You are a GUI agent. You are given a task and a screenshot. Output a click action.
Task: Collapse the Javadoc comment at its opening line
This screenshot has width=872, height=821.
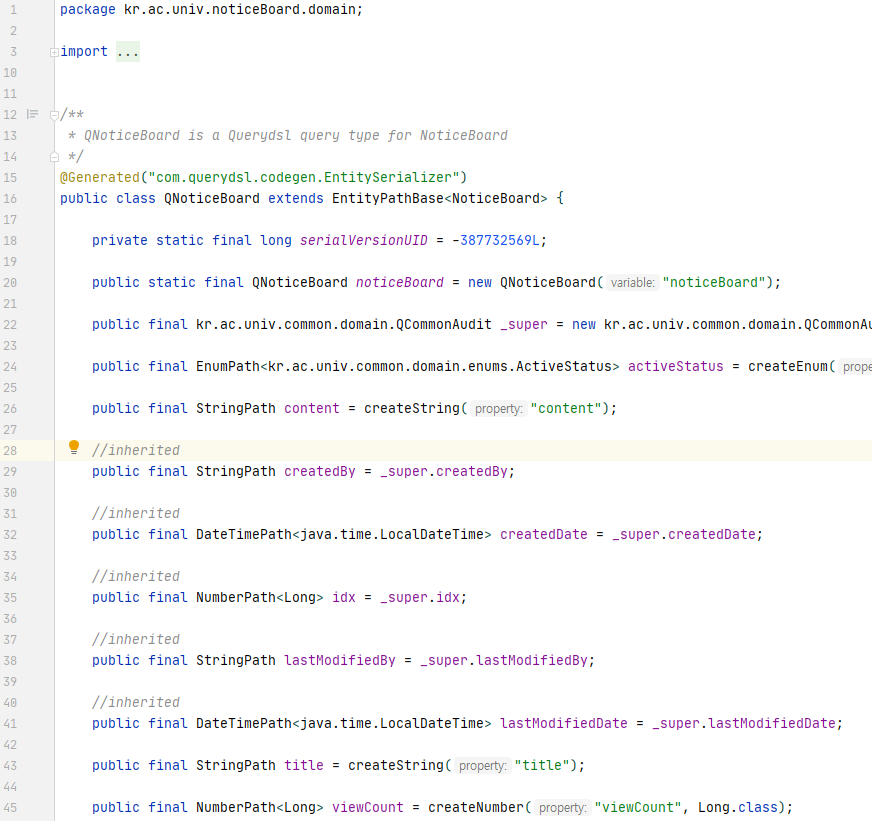pos(54,115)
